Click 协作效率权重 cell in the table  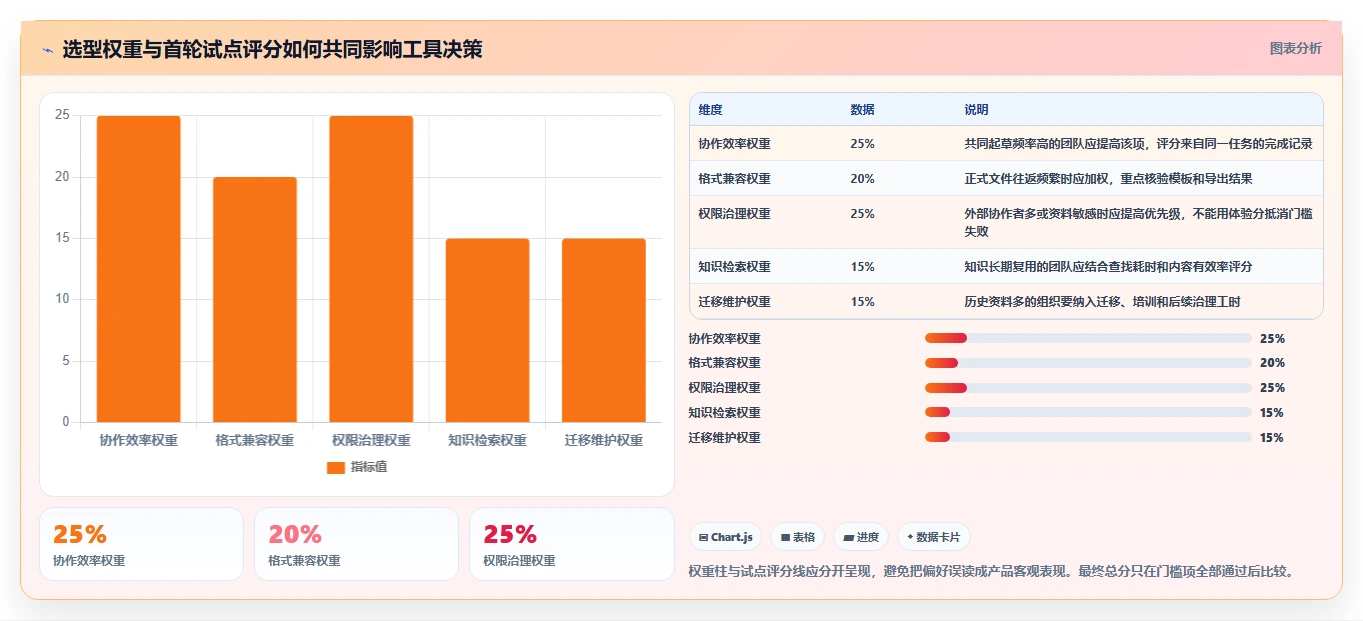734,144
